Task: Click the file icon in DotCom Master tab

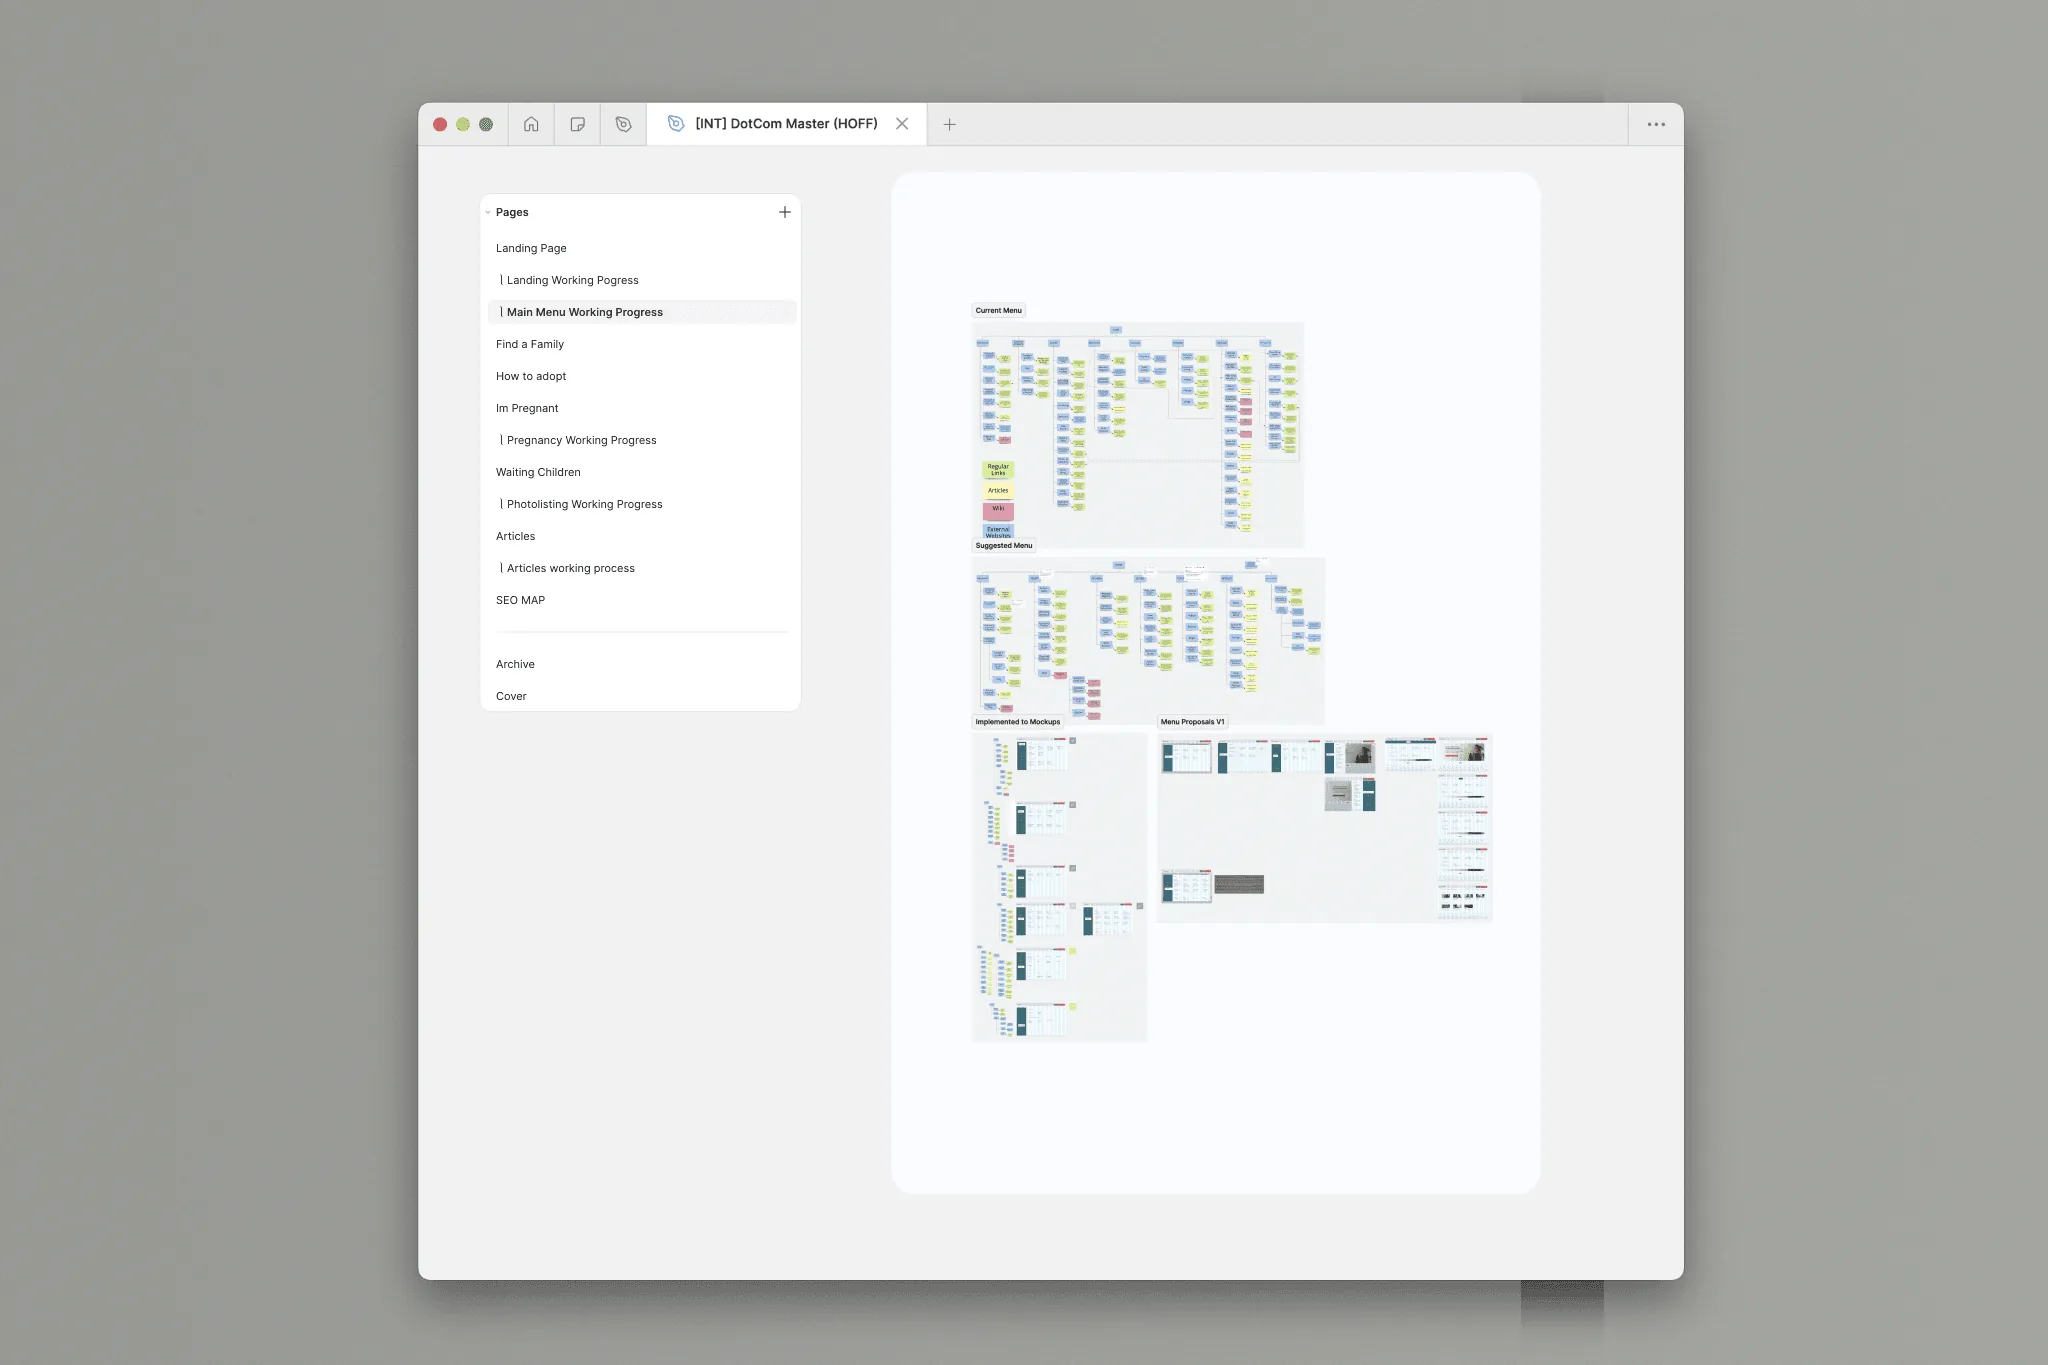Action: (676, 123)
